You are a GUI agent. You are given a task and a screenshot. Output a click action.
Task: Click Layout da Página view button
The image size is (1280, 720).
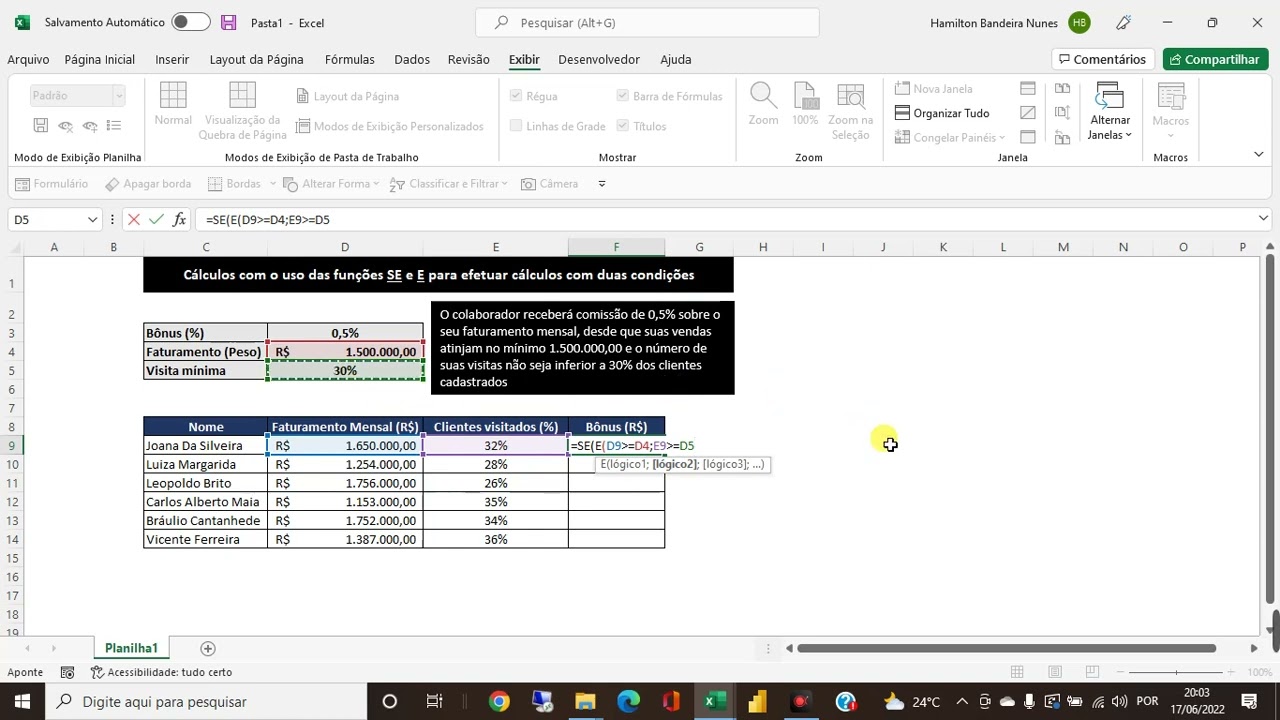tap(347, 96)
